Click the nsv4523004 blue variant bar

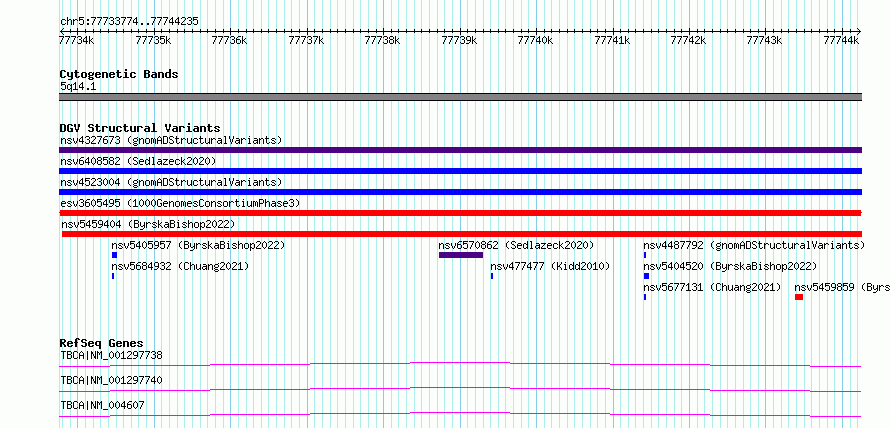(x=460, y=192)
